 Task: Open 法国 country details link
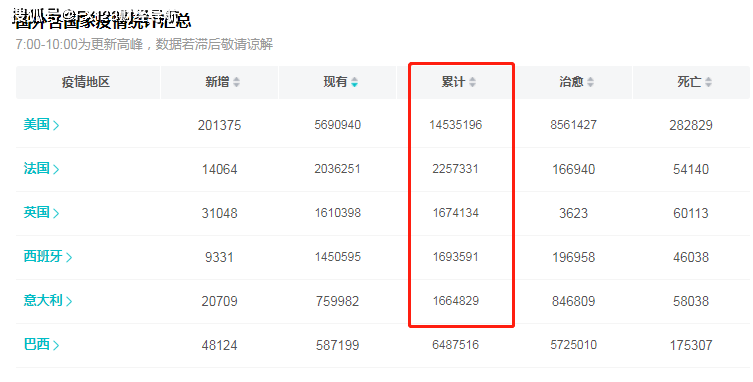point(41,169)
